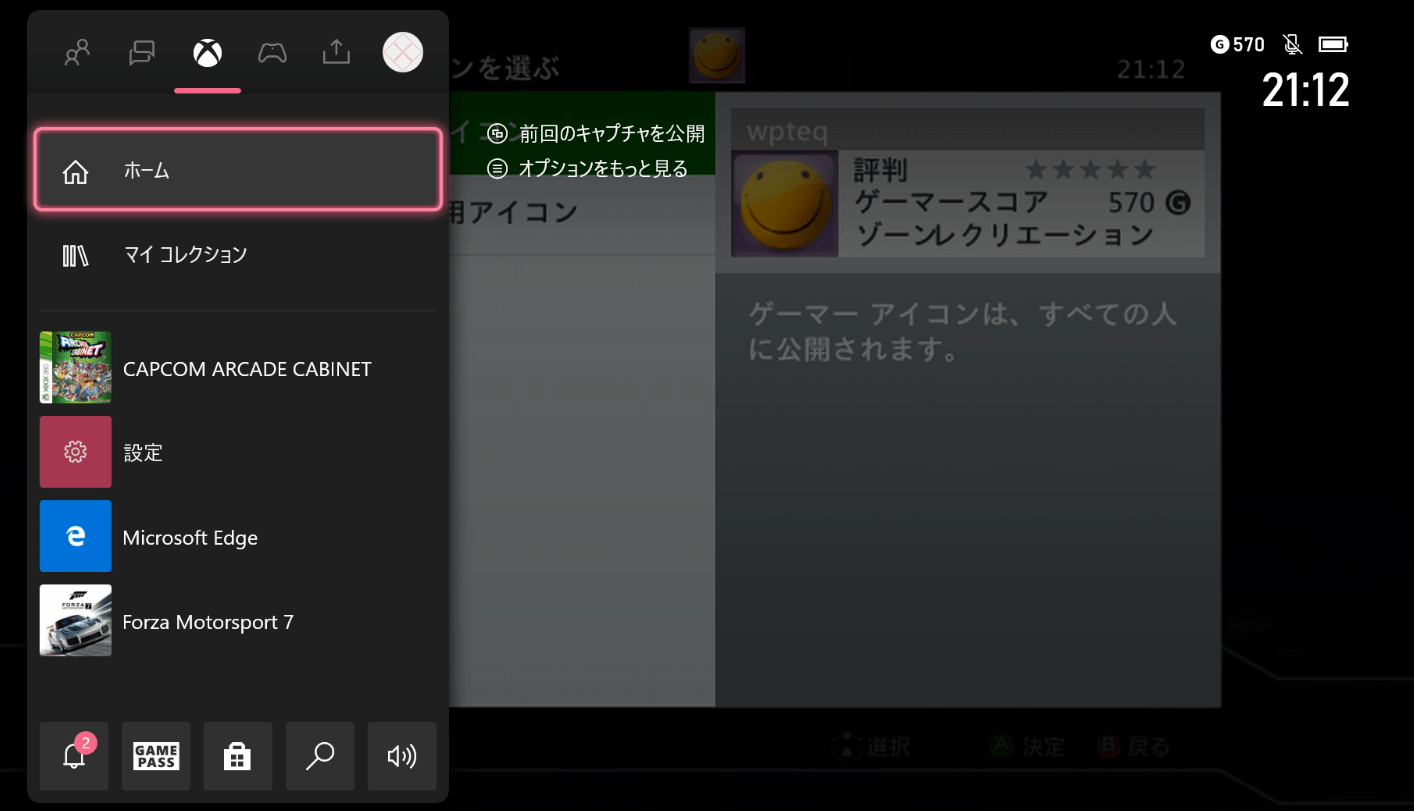The height and width of the screenshot is (811, 1414).
Task: Open the Microsoft Store bag icon
Action: [x=238, y=756]
